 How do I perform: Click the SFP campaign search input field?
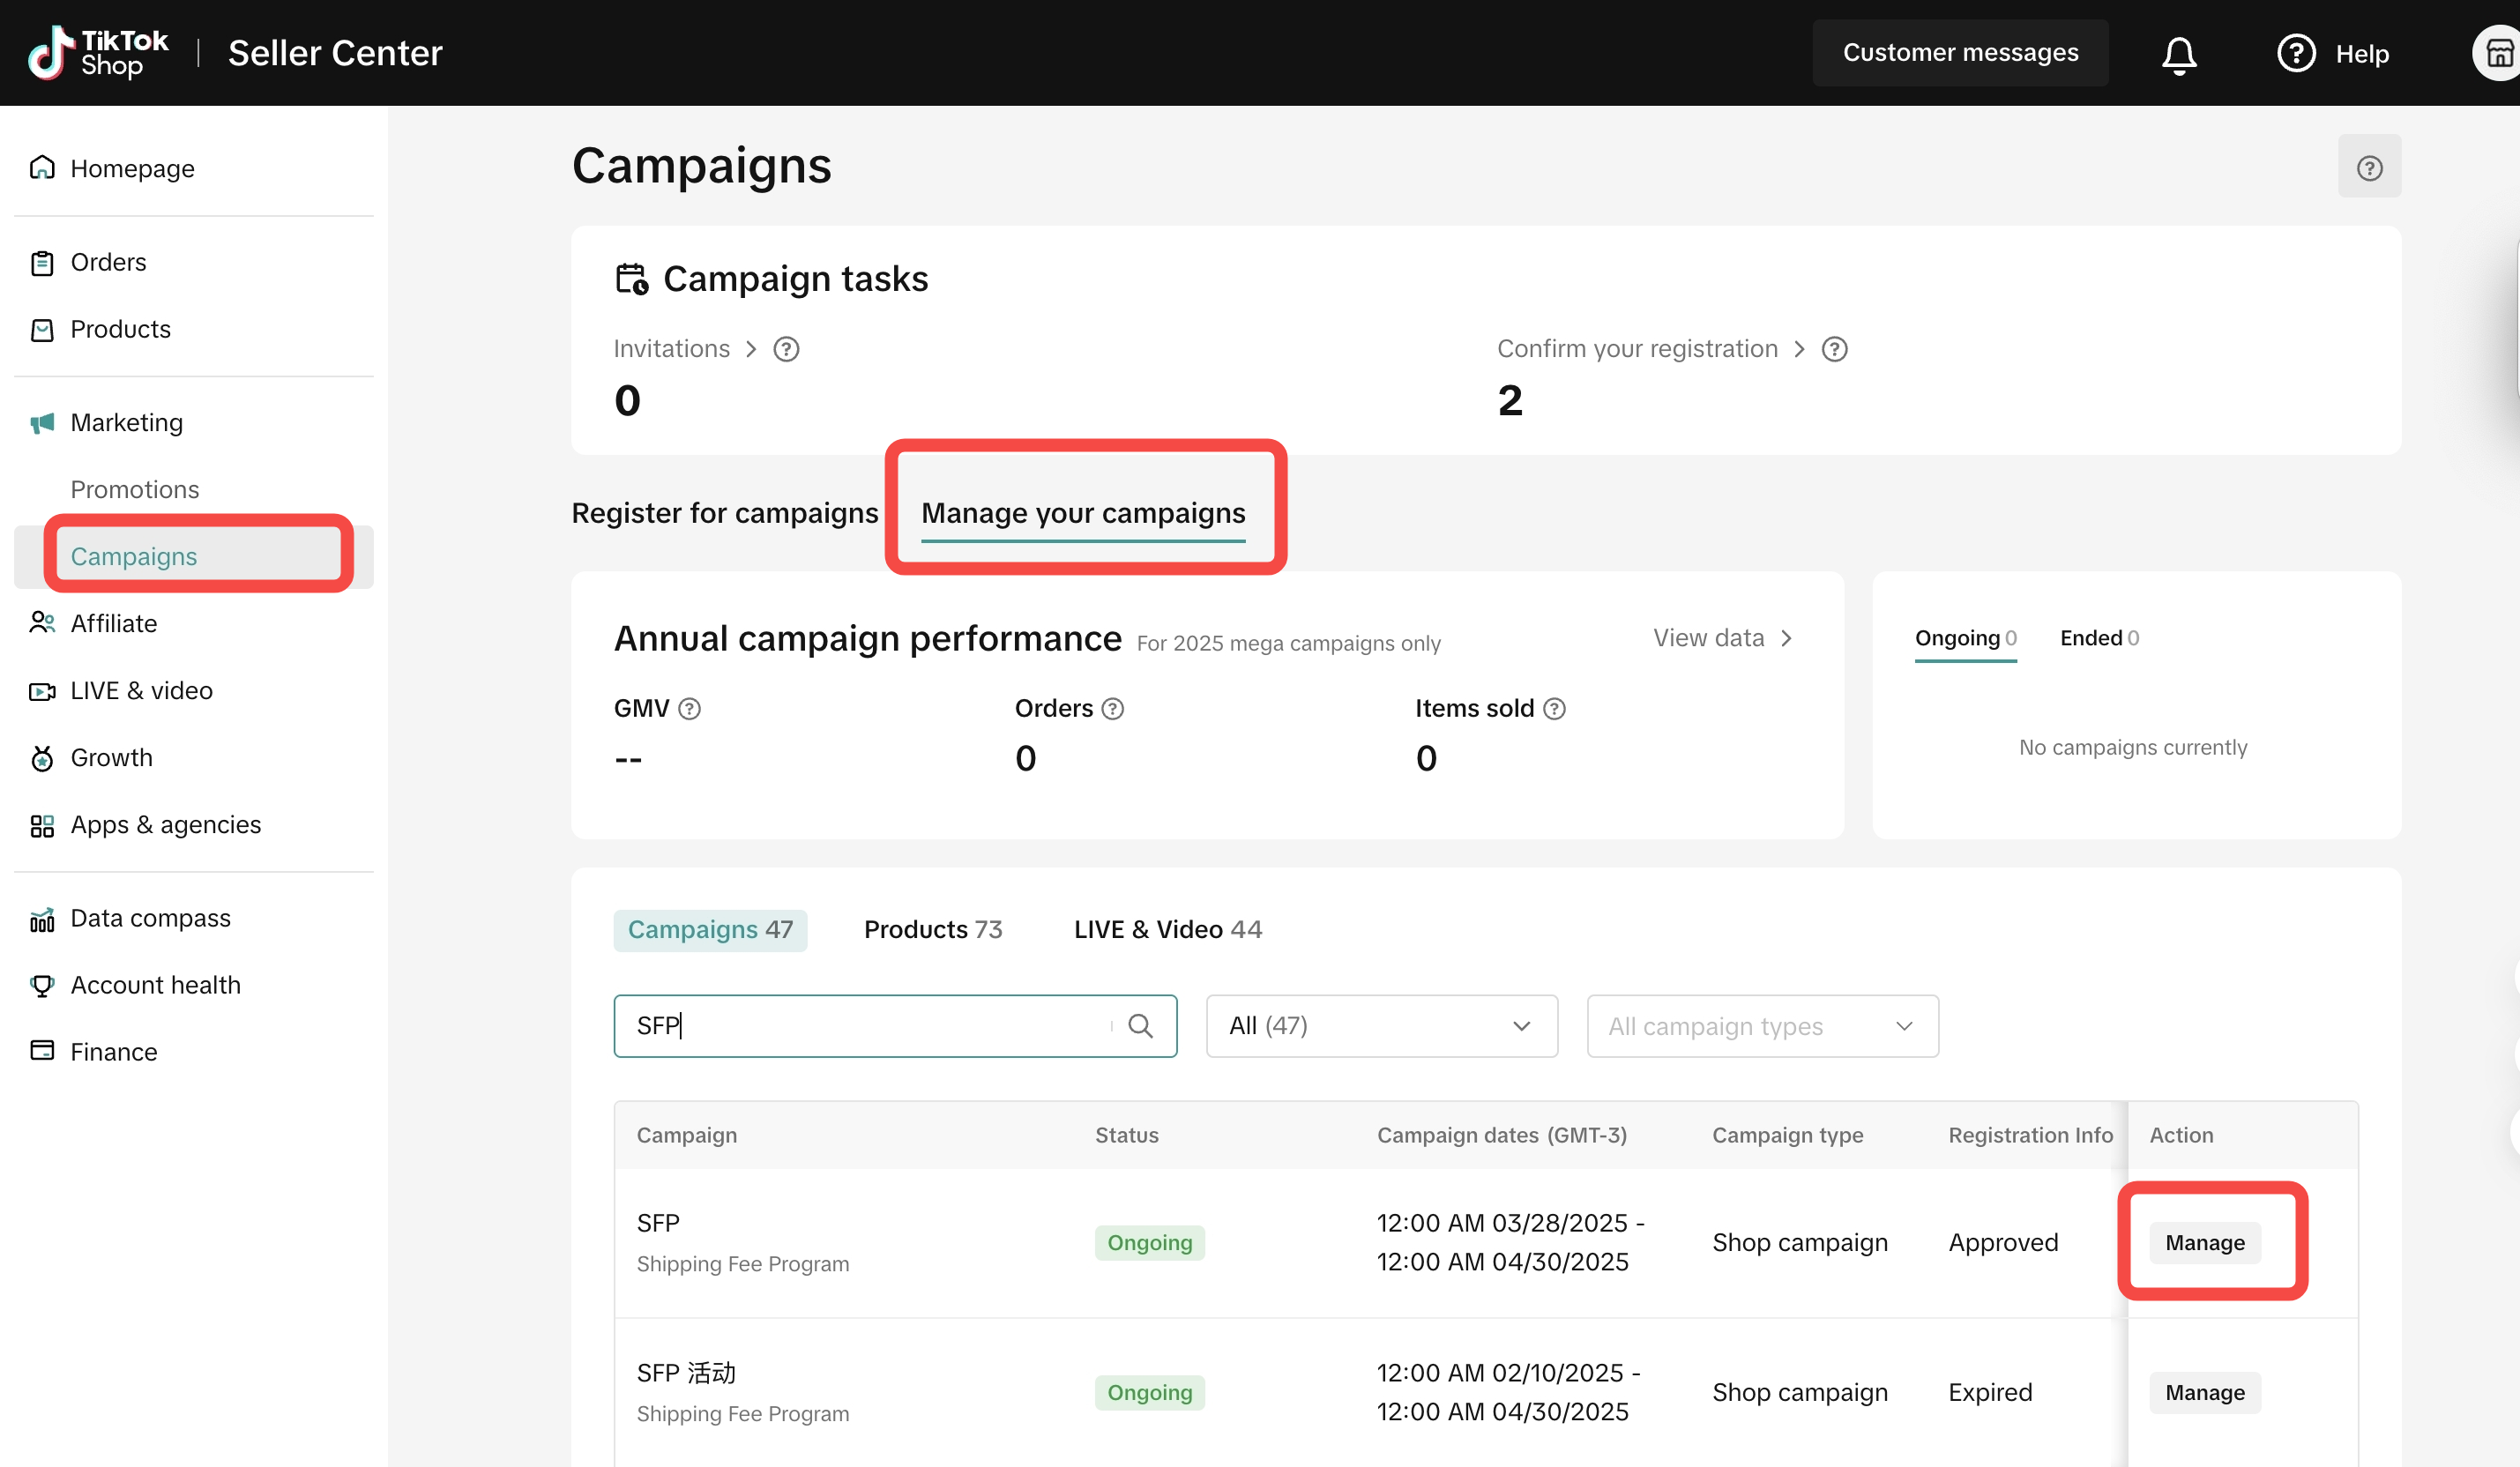pos(870,1026)
